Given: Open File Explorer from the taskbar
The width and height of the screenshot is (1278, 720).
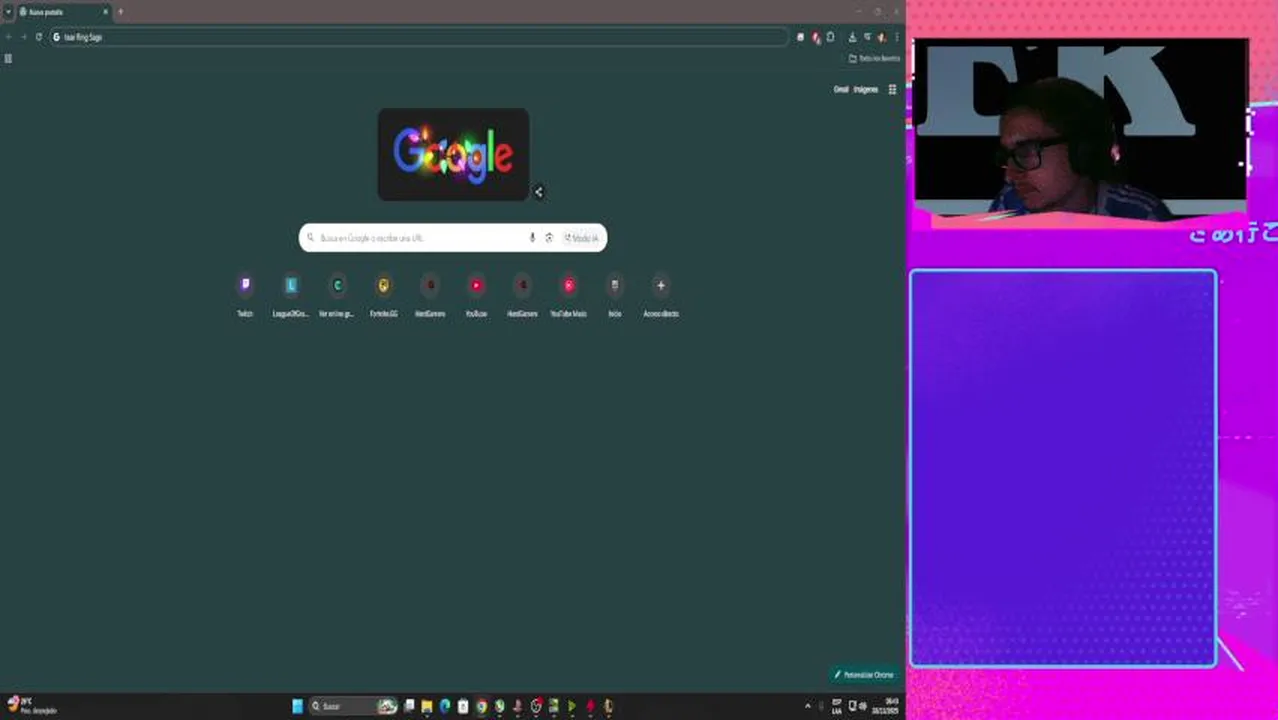Looking at the screenshot, I should [427, 706].
